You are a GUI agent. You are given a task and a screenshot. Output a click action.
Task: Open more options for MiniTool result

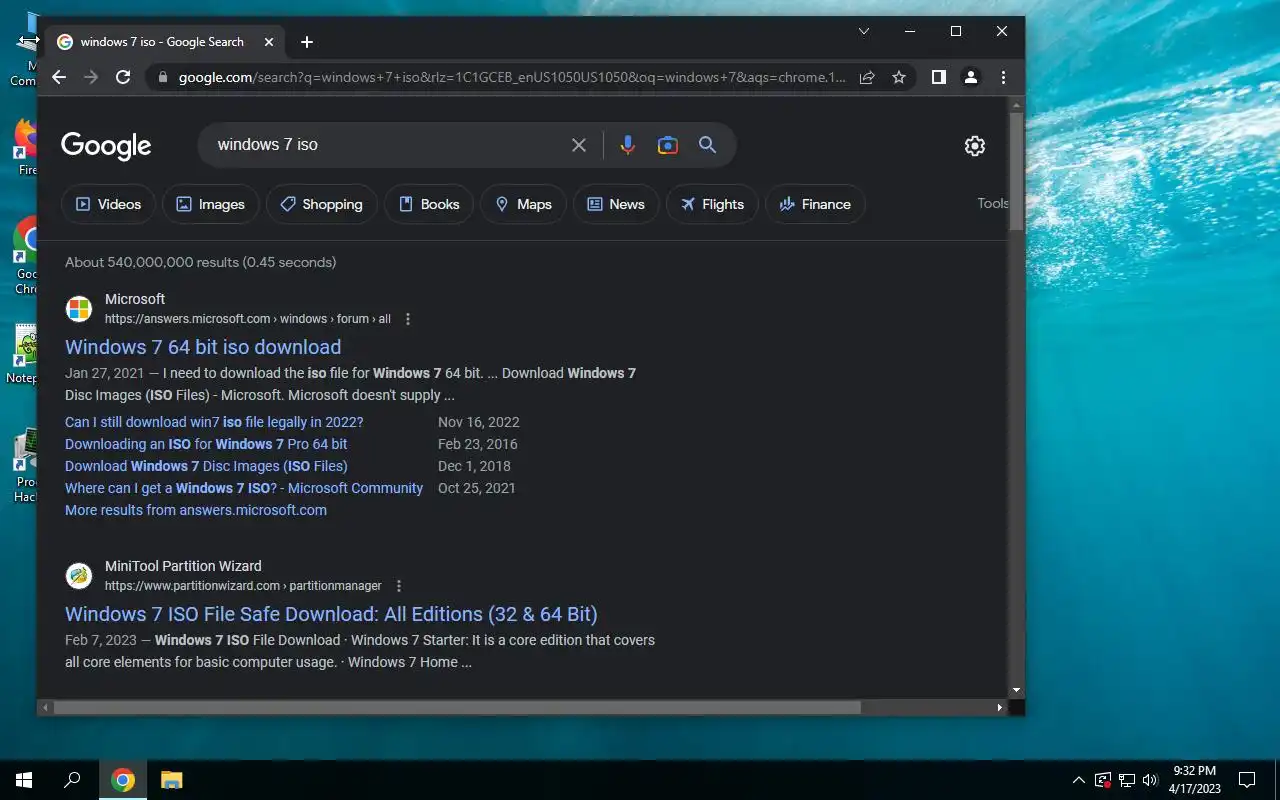click(x=399, y=586)
